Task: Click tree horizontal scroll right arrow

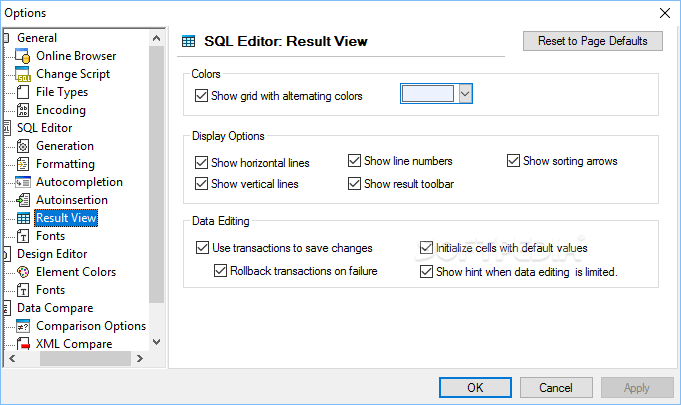Action: (139, 359)
